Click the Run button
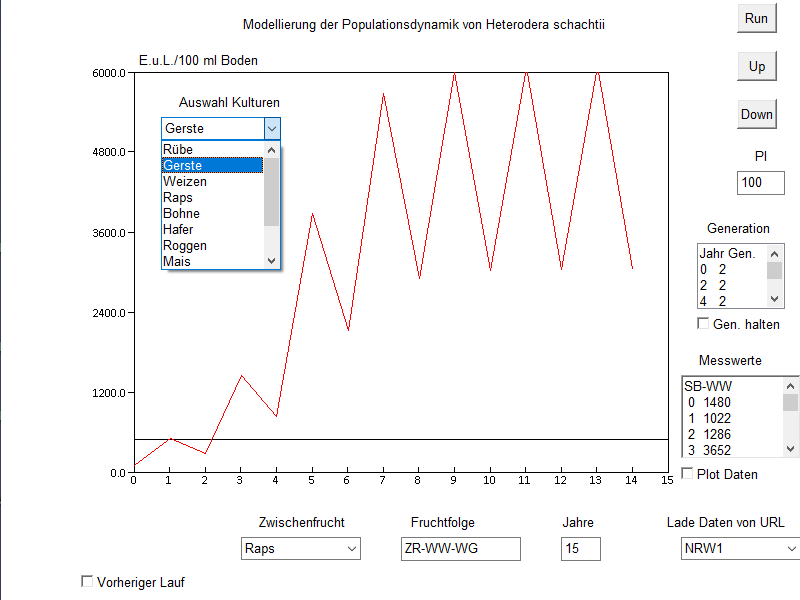Viewport: 800px width, 600px height. pos(757,18)
